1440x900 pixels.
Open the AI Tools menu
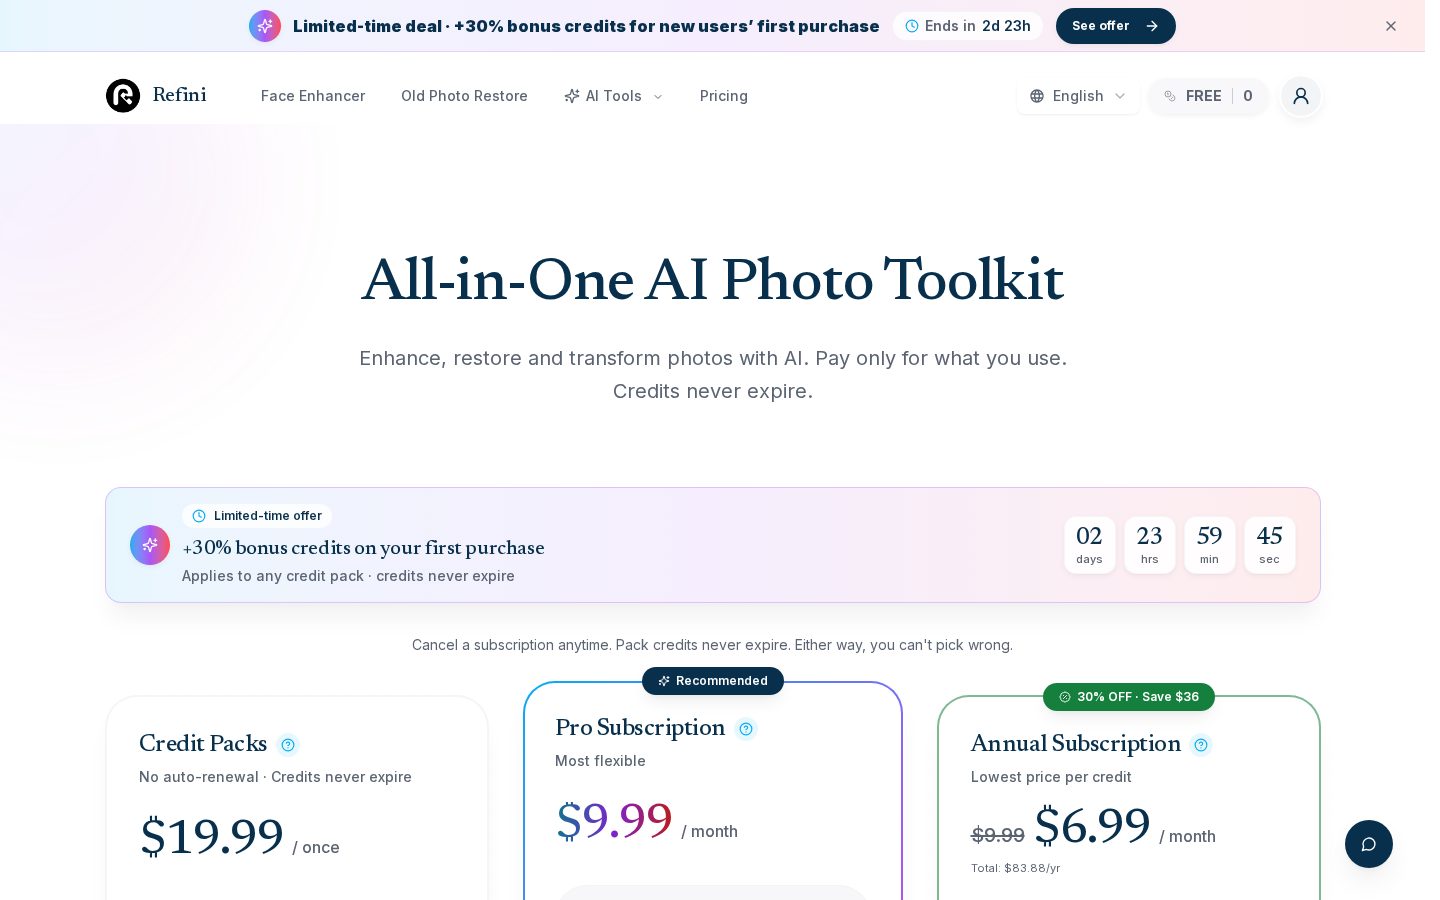613,96
